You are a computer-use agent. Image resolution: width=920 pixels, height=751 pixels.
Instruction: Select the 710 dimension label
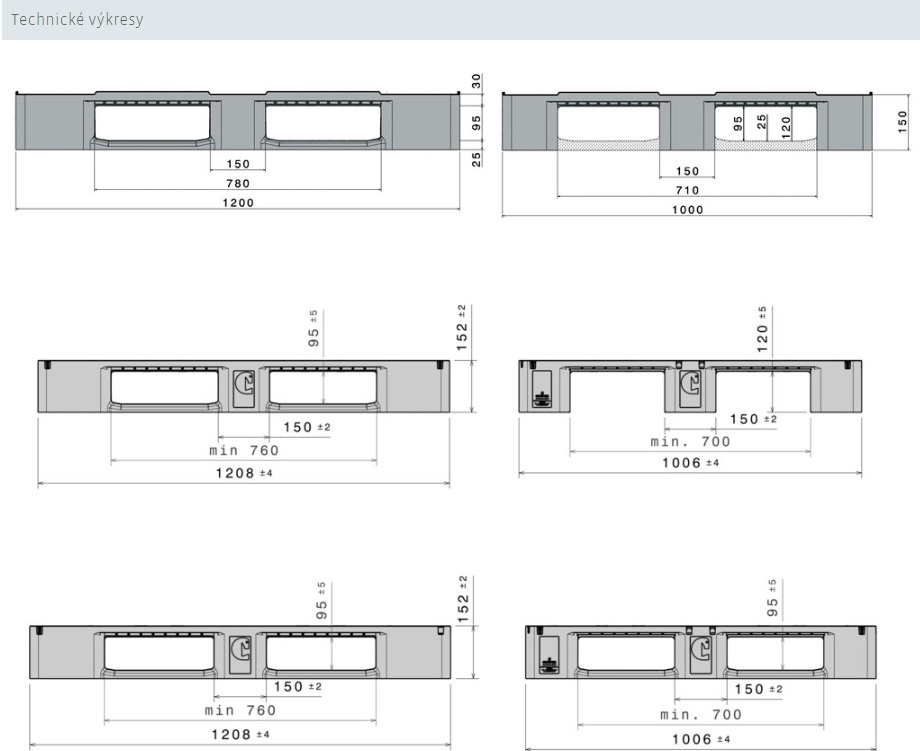(x=687, y=190)
